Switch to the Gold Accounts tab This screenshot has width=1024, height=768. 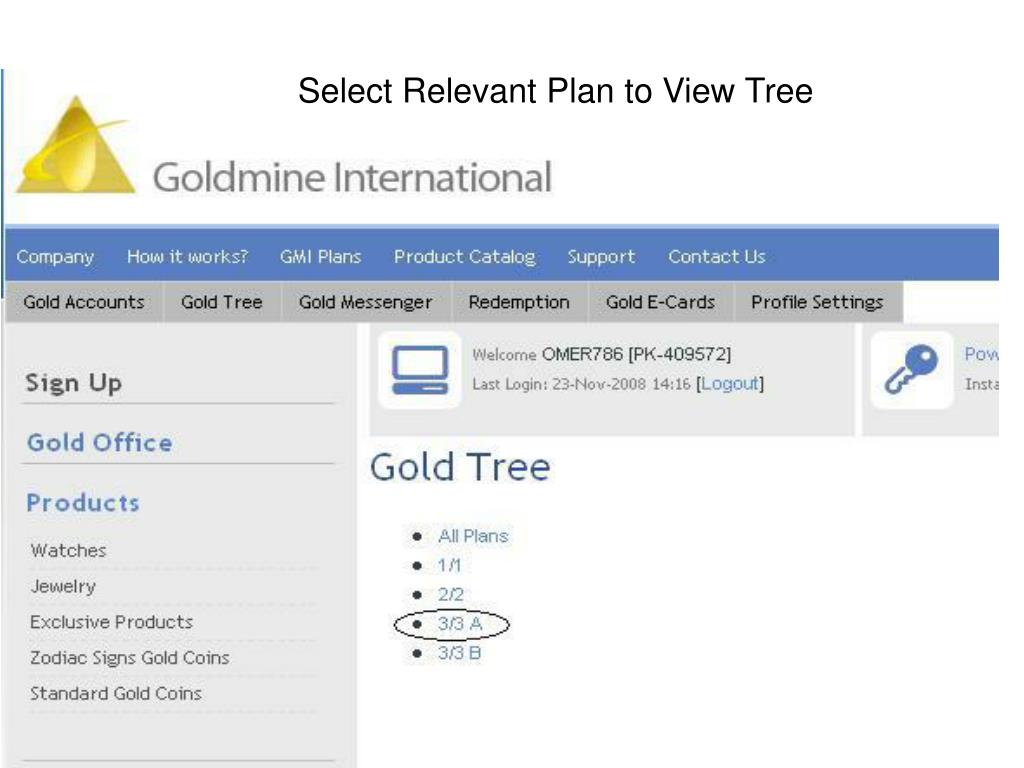84,302
